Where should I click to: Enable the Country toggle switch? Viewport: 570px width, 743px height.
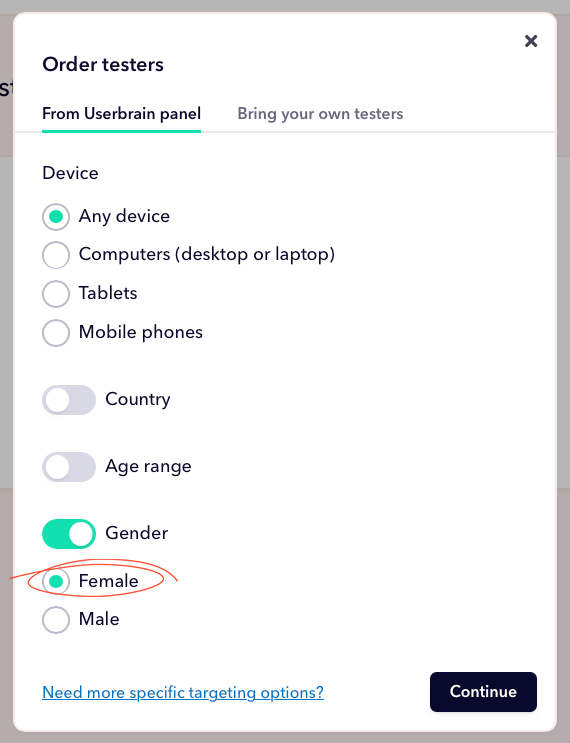[x=69, y=400]
